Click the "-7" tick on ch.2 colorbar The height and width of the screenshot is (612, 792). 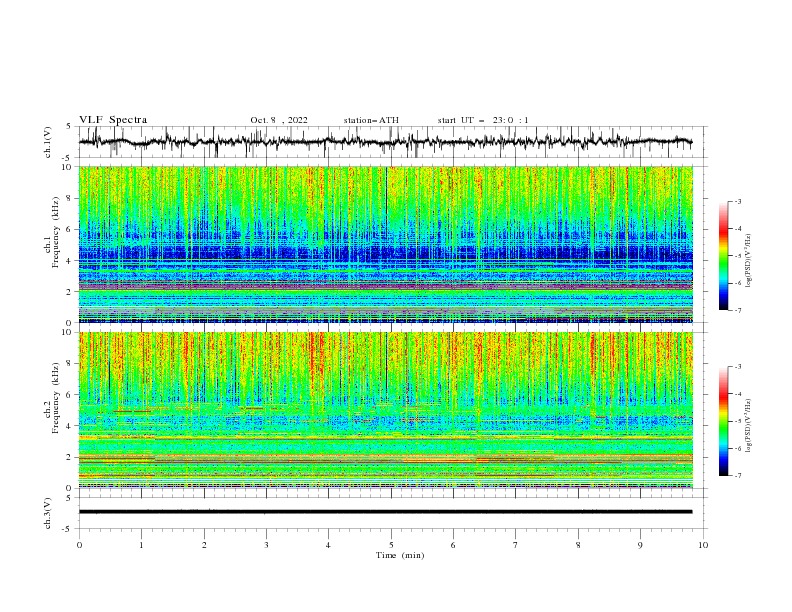pyautogui.click(x=738, y=476)
